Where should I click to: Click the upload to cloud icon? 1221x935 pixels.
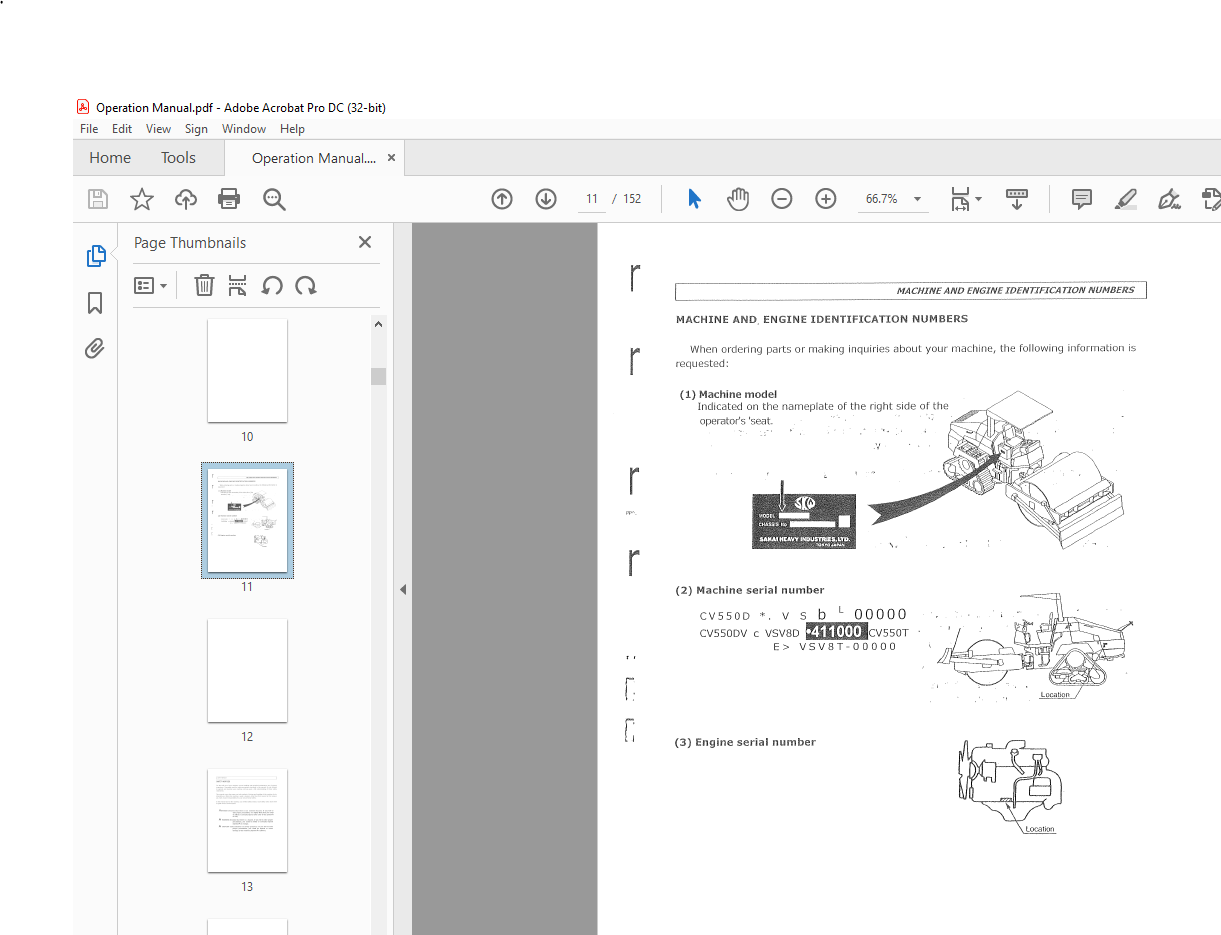tap(186, 199)
